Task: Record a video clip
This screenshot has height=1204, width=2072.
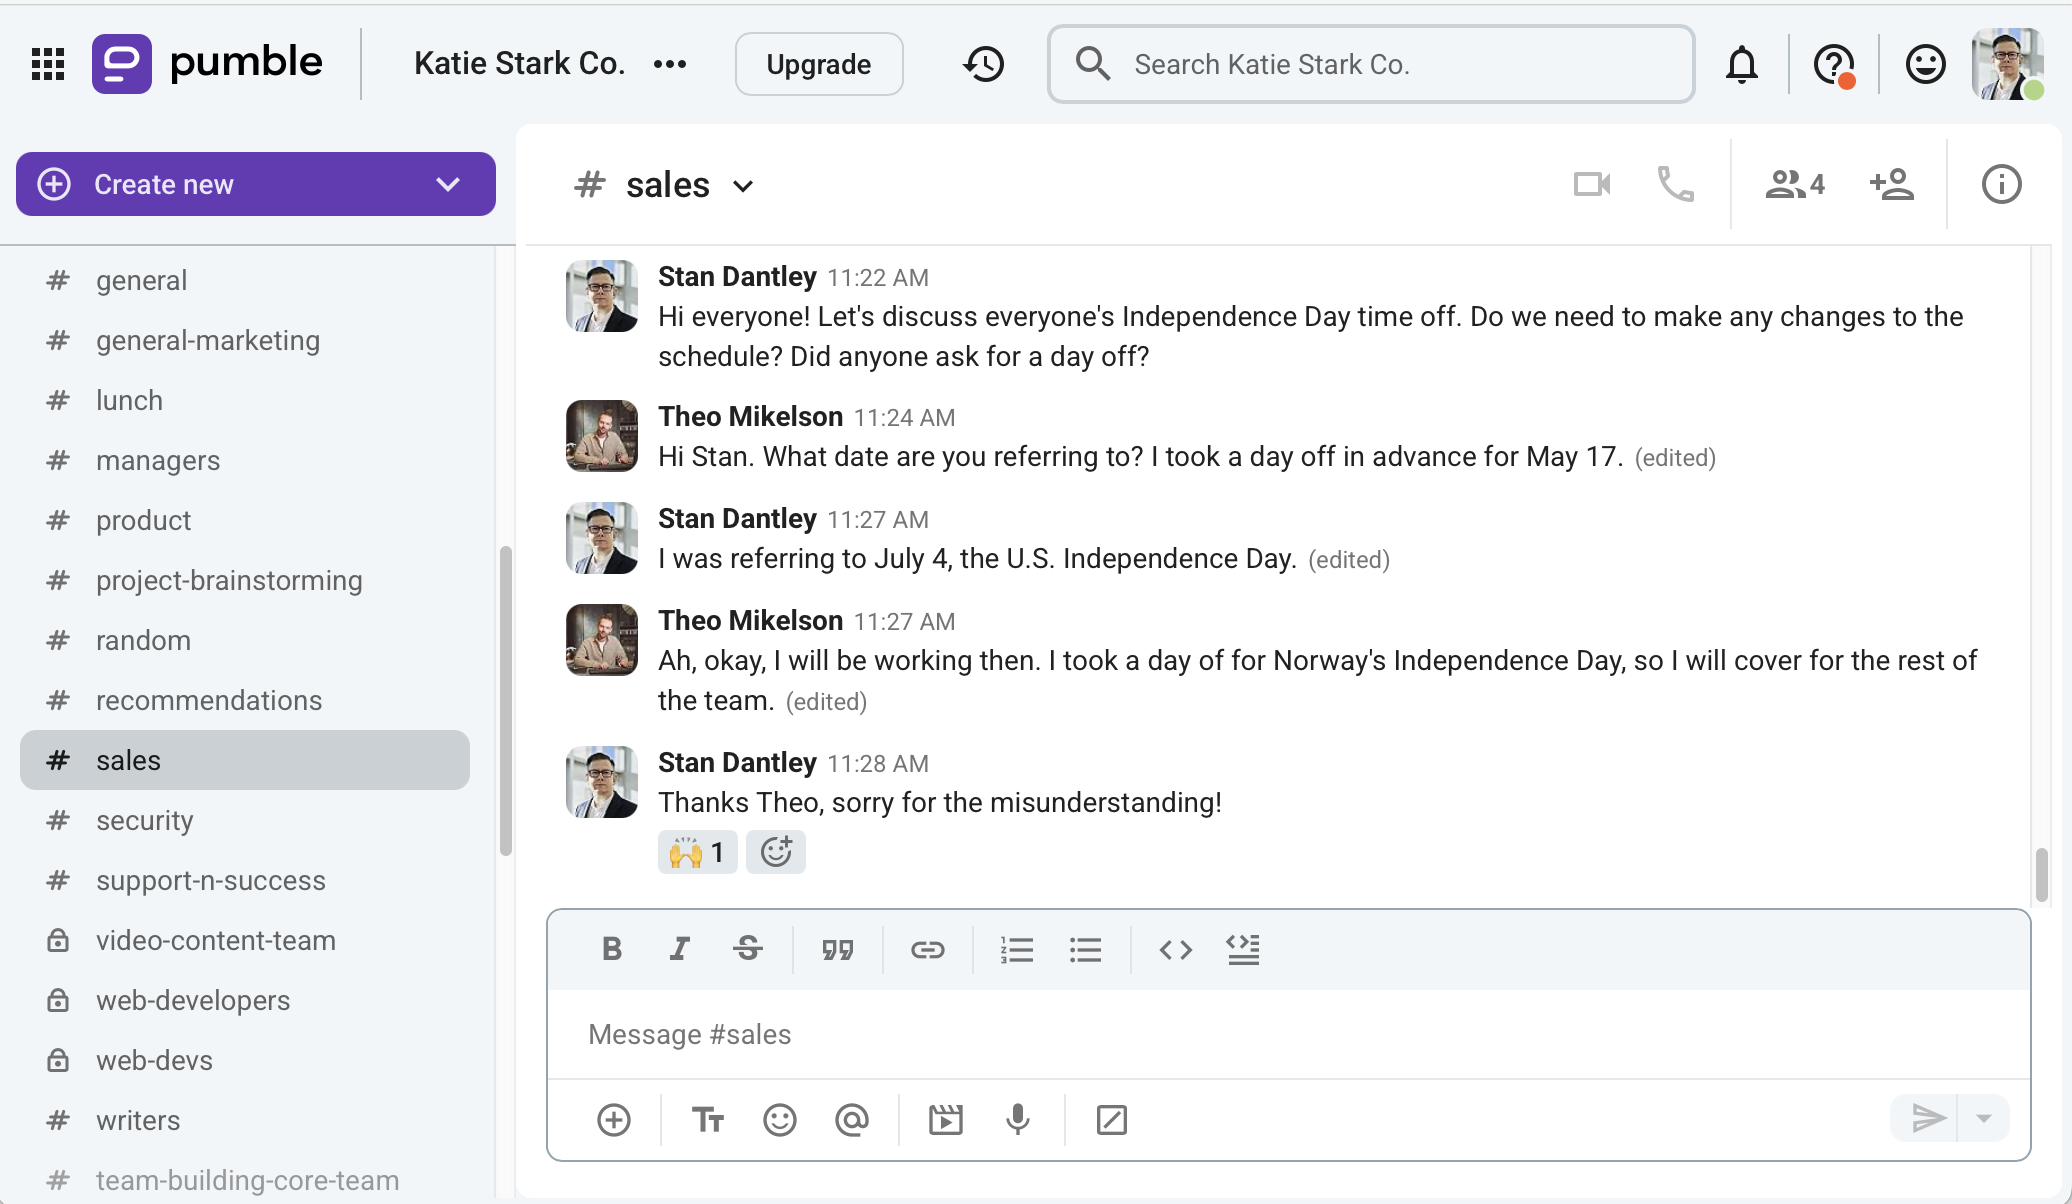Action: 946,1119
